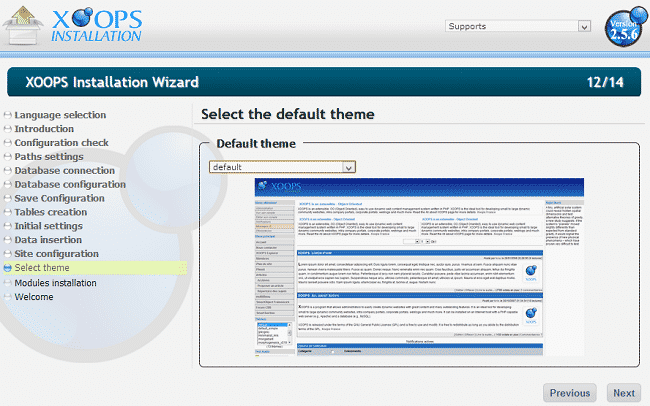This screenshot has width=650, height=406.
Task: Click the XOOPS Installation Wizard title
Action: pyautogui.click(x=112, y=82)
